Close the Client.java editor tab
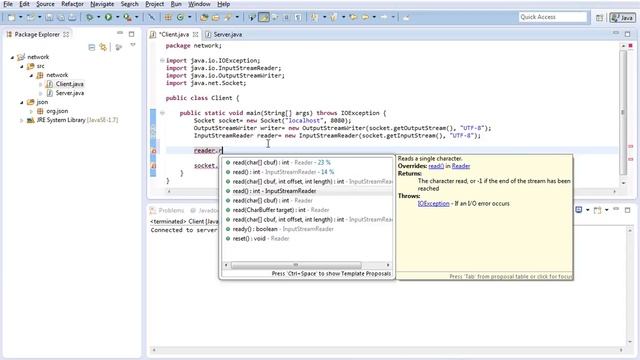 tap(196, 35)
